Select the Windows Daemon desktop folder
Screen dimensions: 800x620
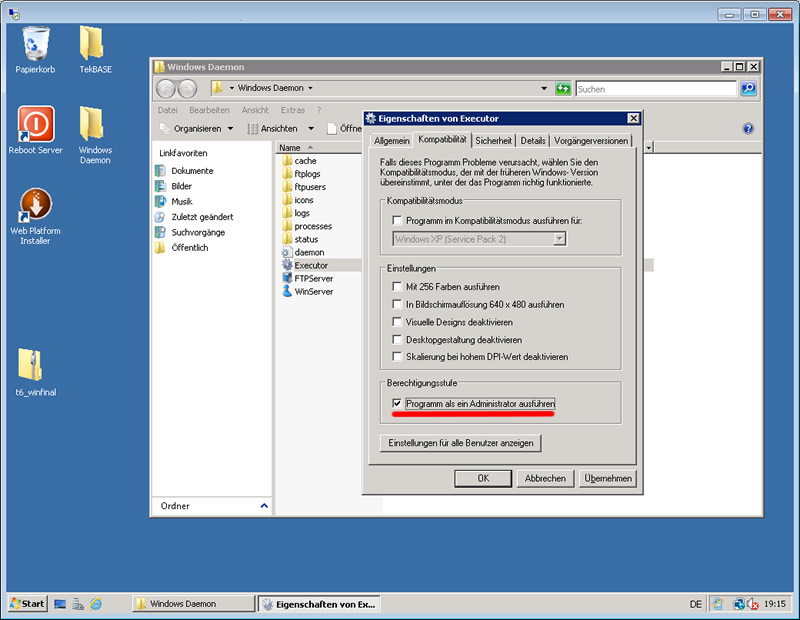(x=95, y=135)
